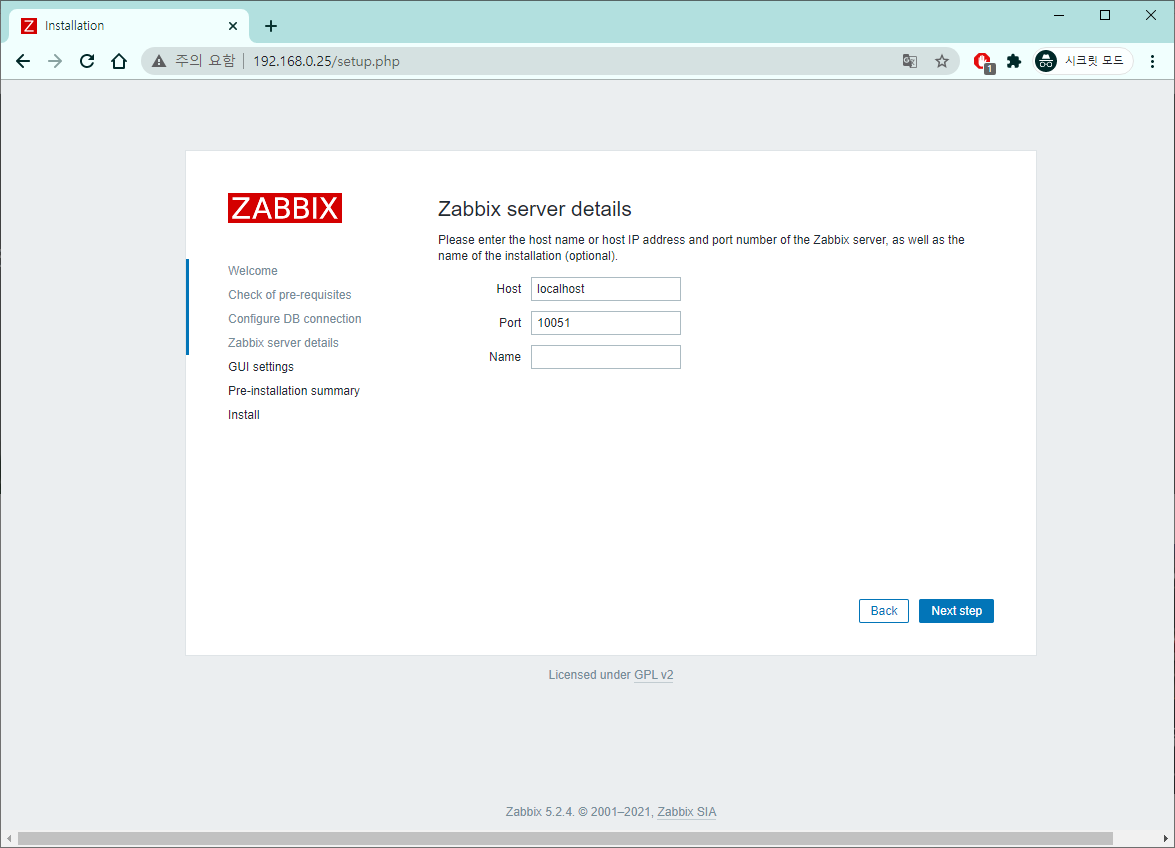Select Configure DB connection step
This screenshot has height=848, width=1175.
(294, 319)
